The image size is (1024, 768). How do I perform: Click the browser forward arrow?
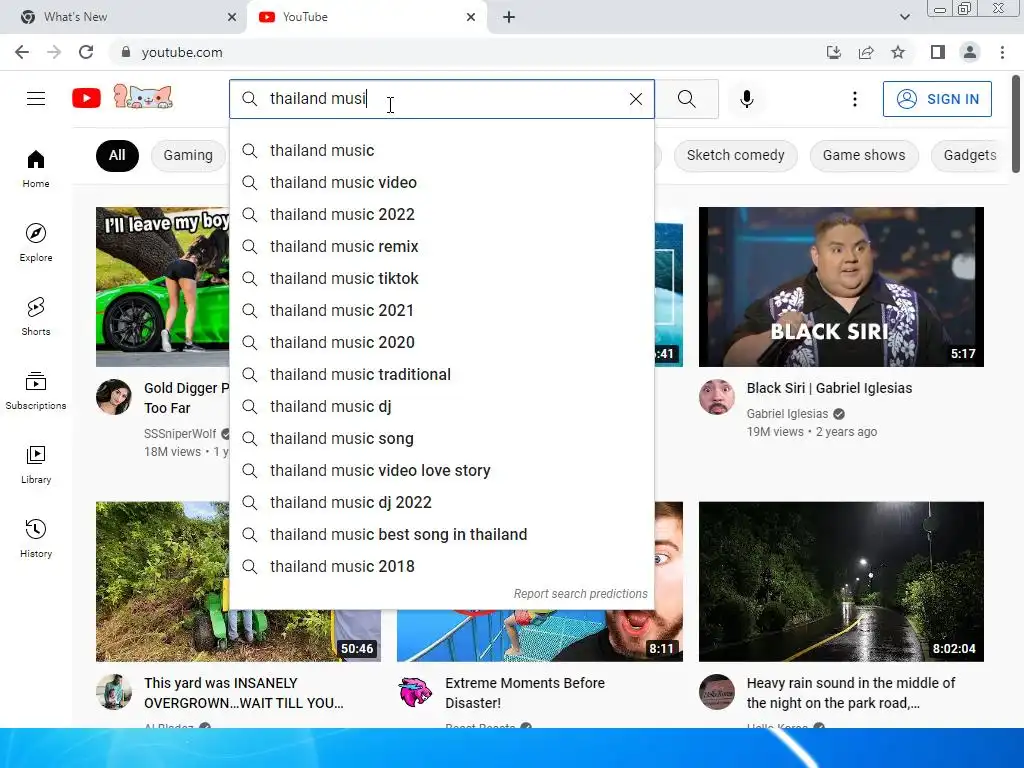[x=54, y=52]
